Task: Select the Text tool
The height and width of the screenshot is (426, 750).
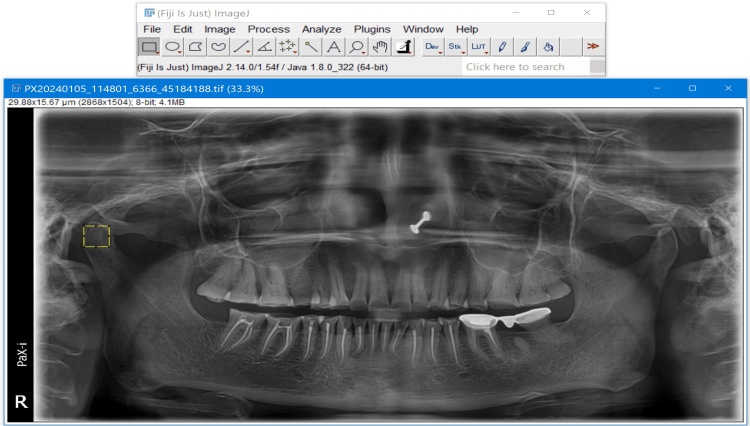Action: point(334,47)
